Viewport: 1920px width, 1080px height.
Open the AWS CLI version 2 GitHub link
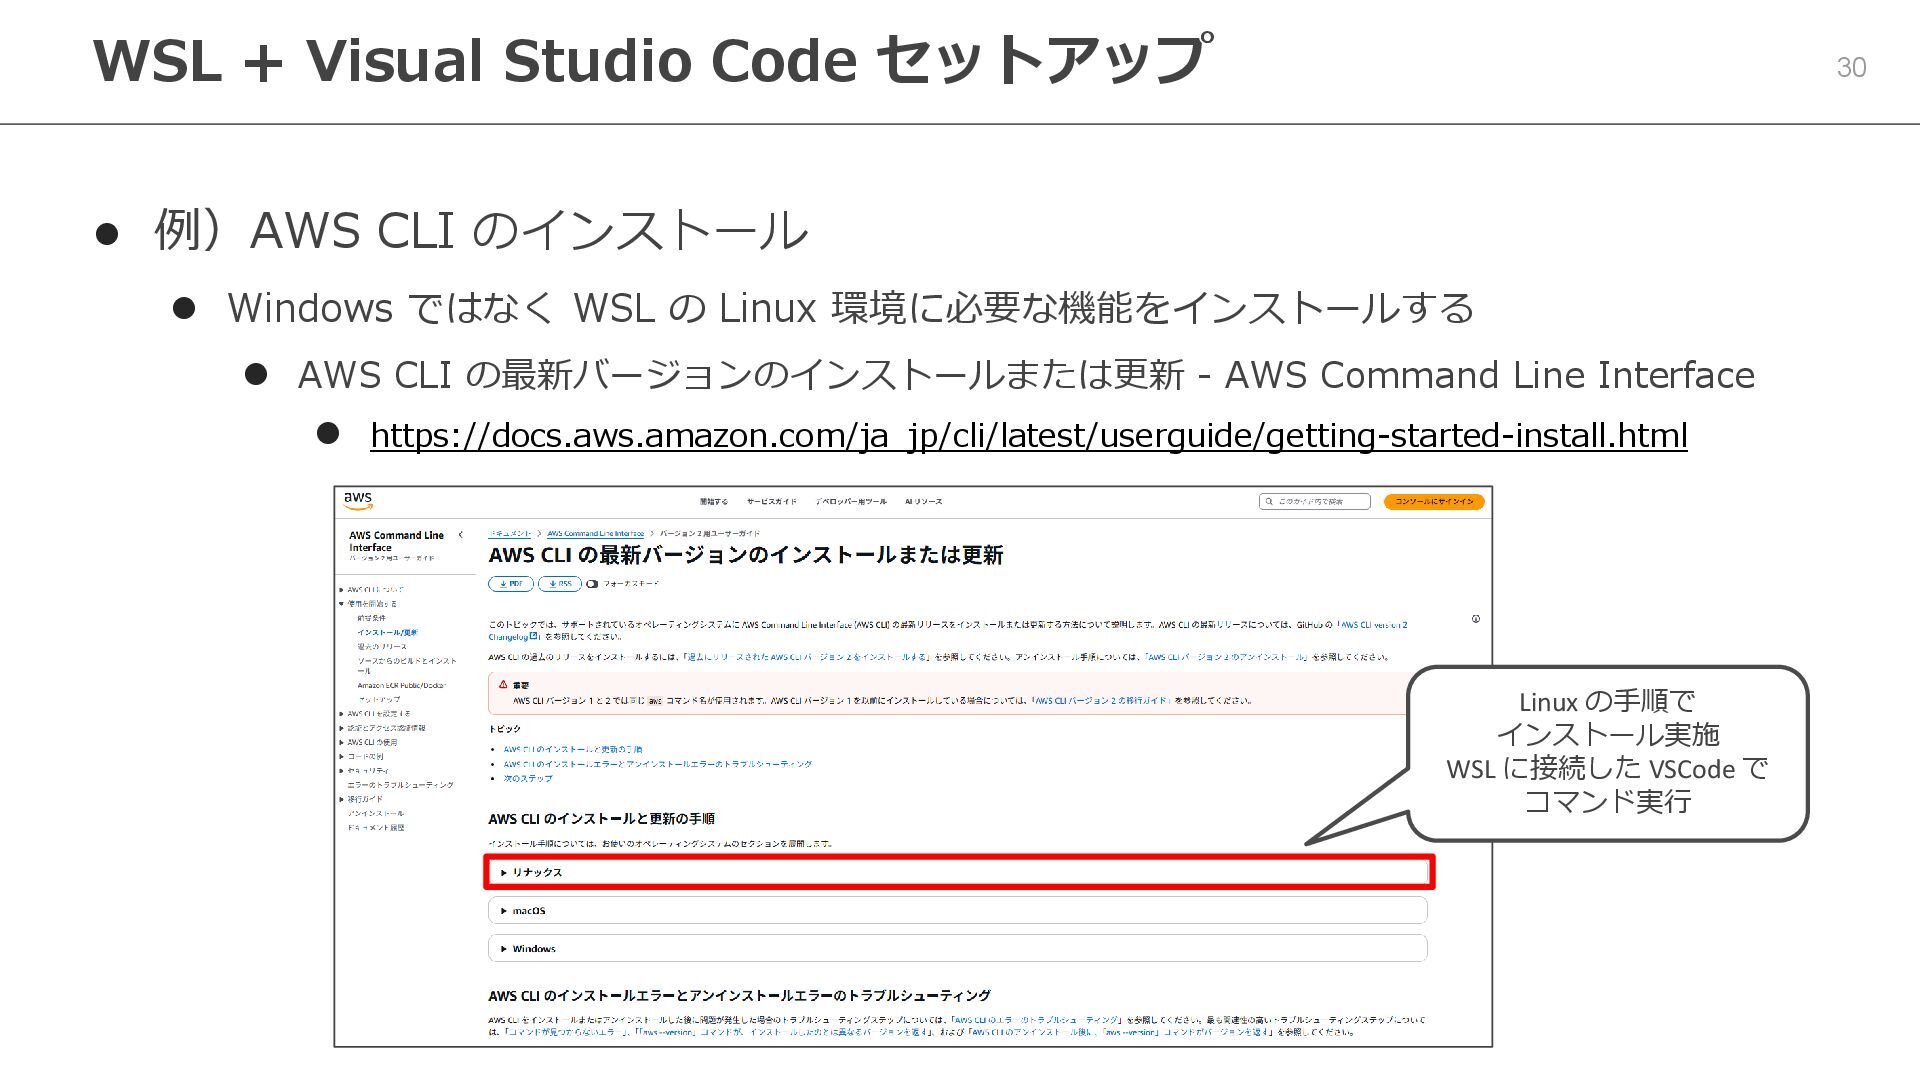(1373, 625)
